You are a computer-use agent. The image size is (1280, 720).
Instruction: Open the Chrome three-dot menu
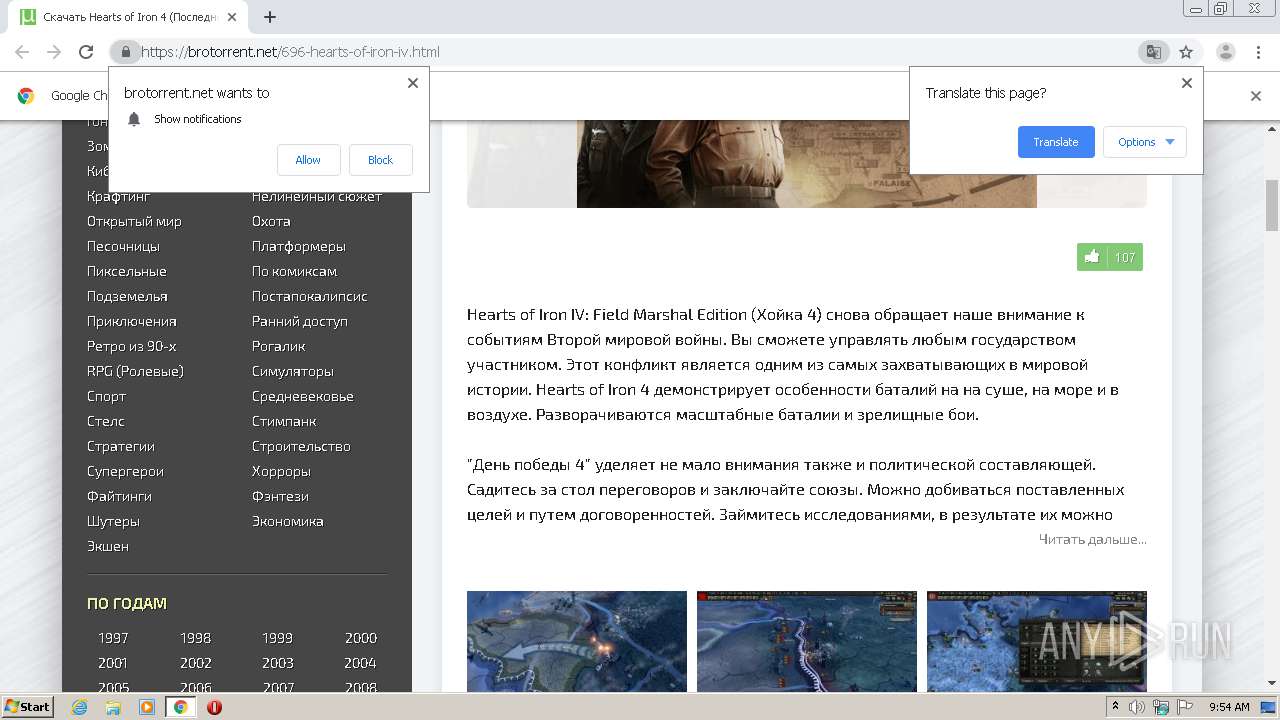coord(1258,52)
